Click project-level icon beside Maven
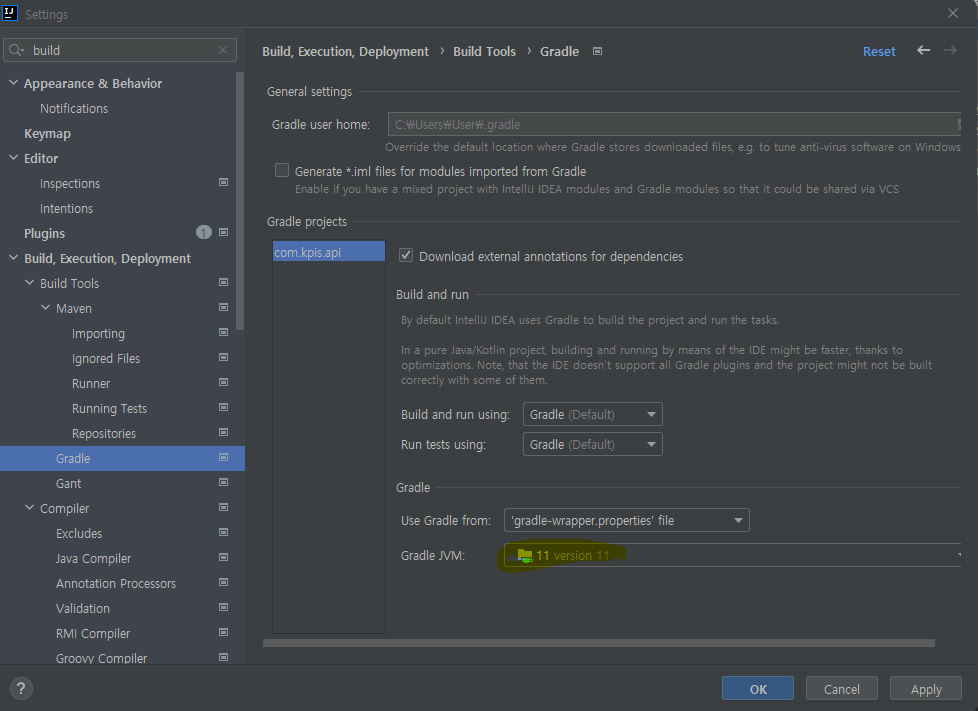978x711 pixels. point(223,307)
